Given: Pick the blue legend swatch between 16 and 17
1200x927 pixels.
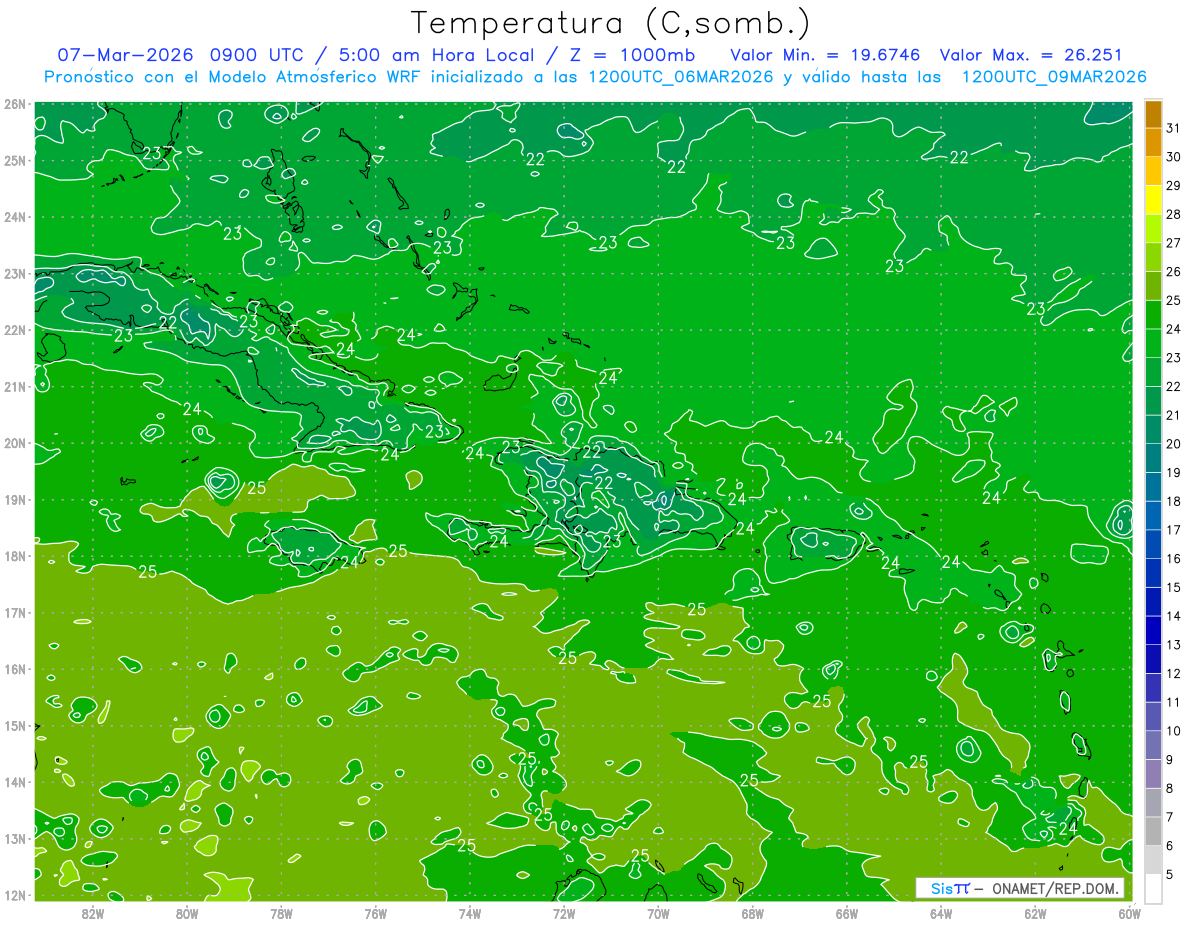Looking at the screenshot, I should tap(1153, 544).
